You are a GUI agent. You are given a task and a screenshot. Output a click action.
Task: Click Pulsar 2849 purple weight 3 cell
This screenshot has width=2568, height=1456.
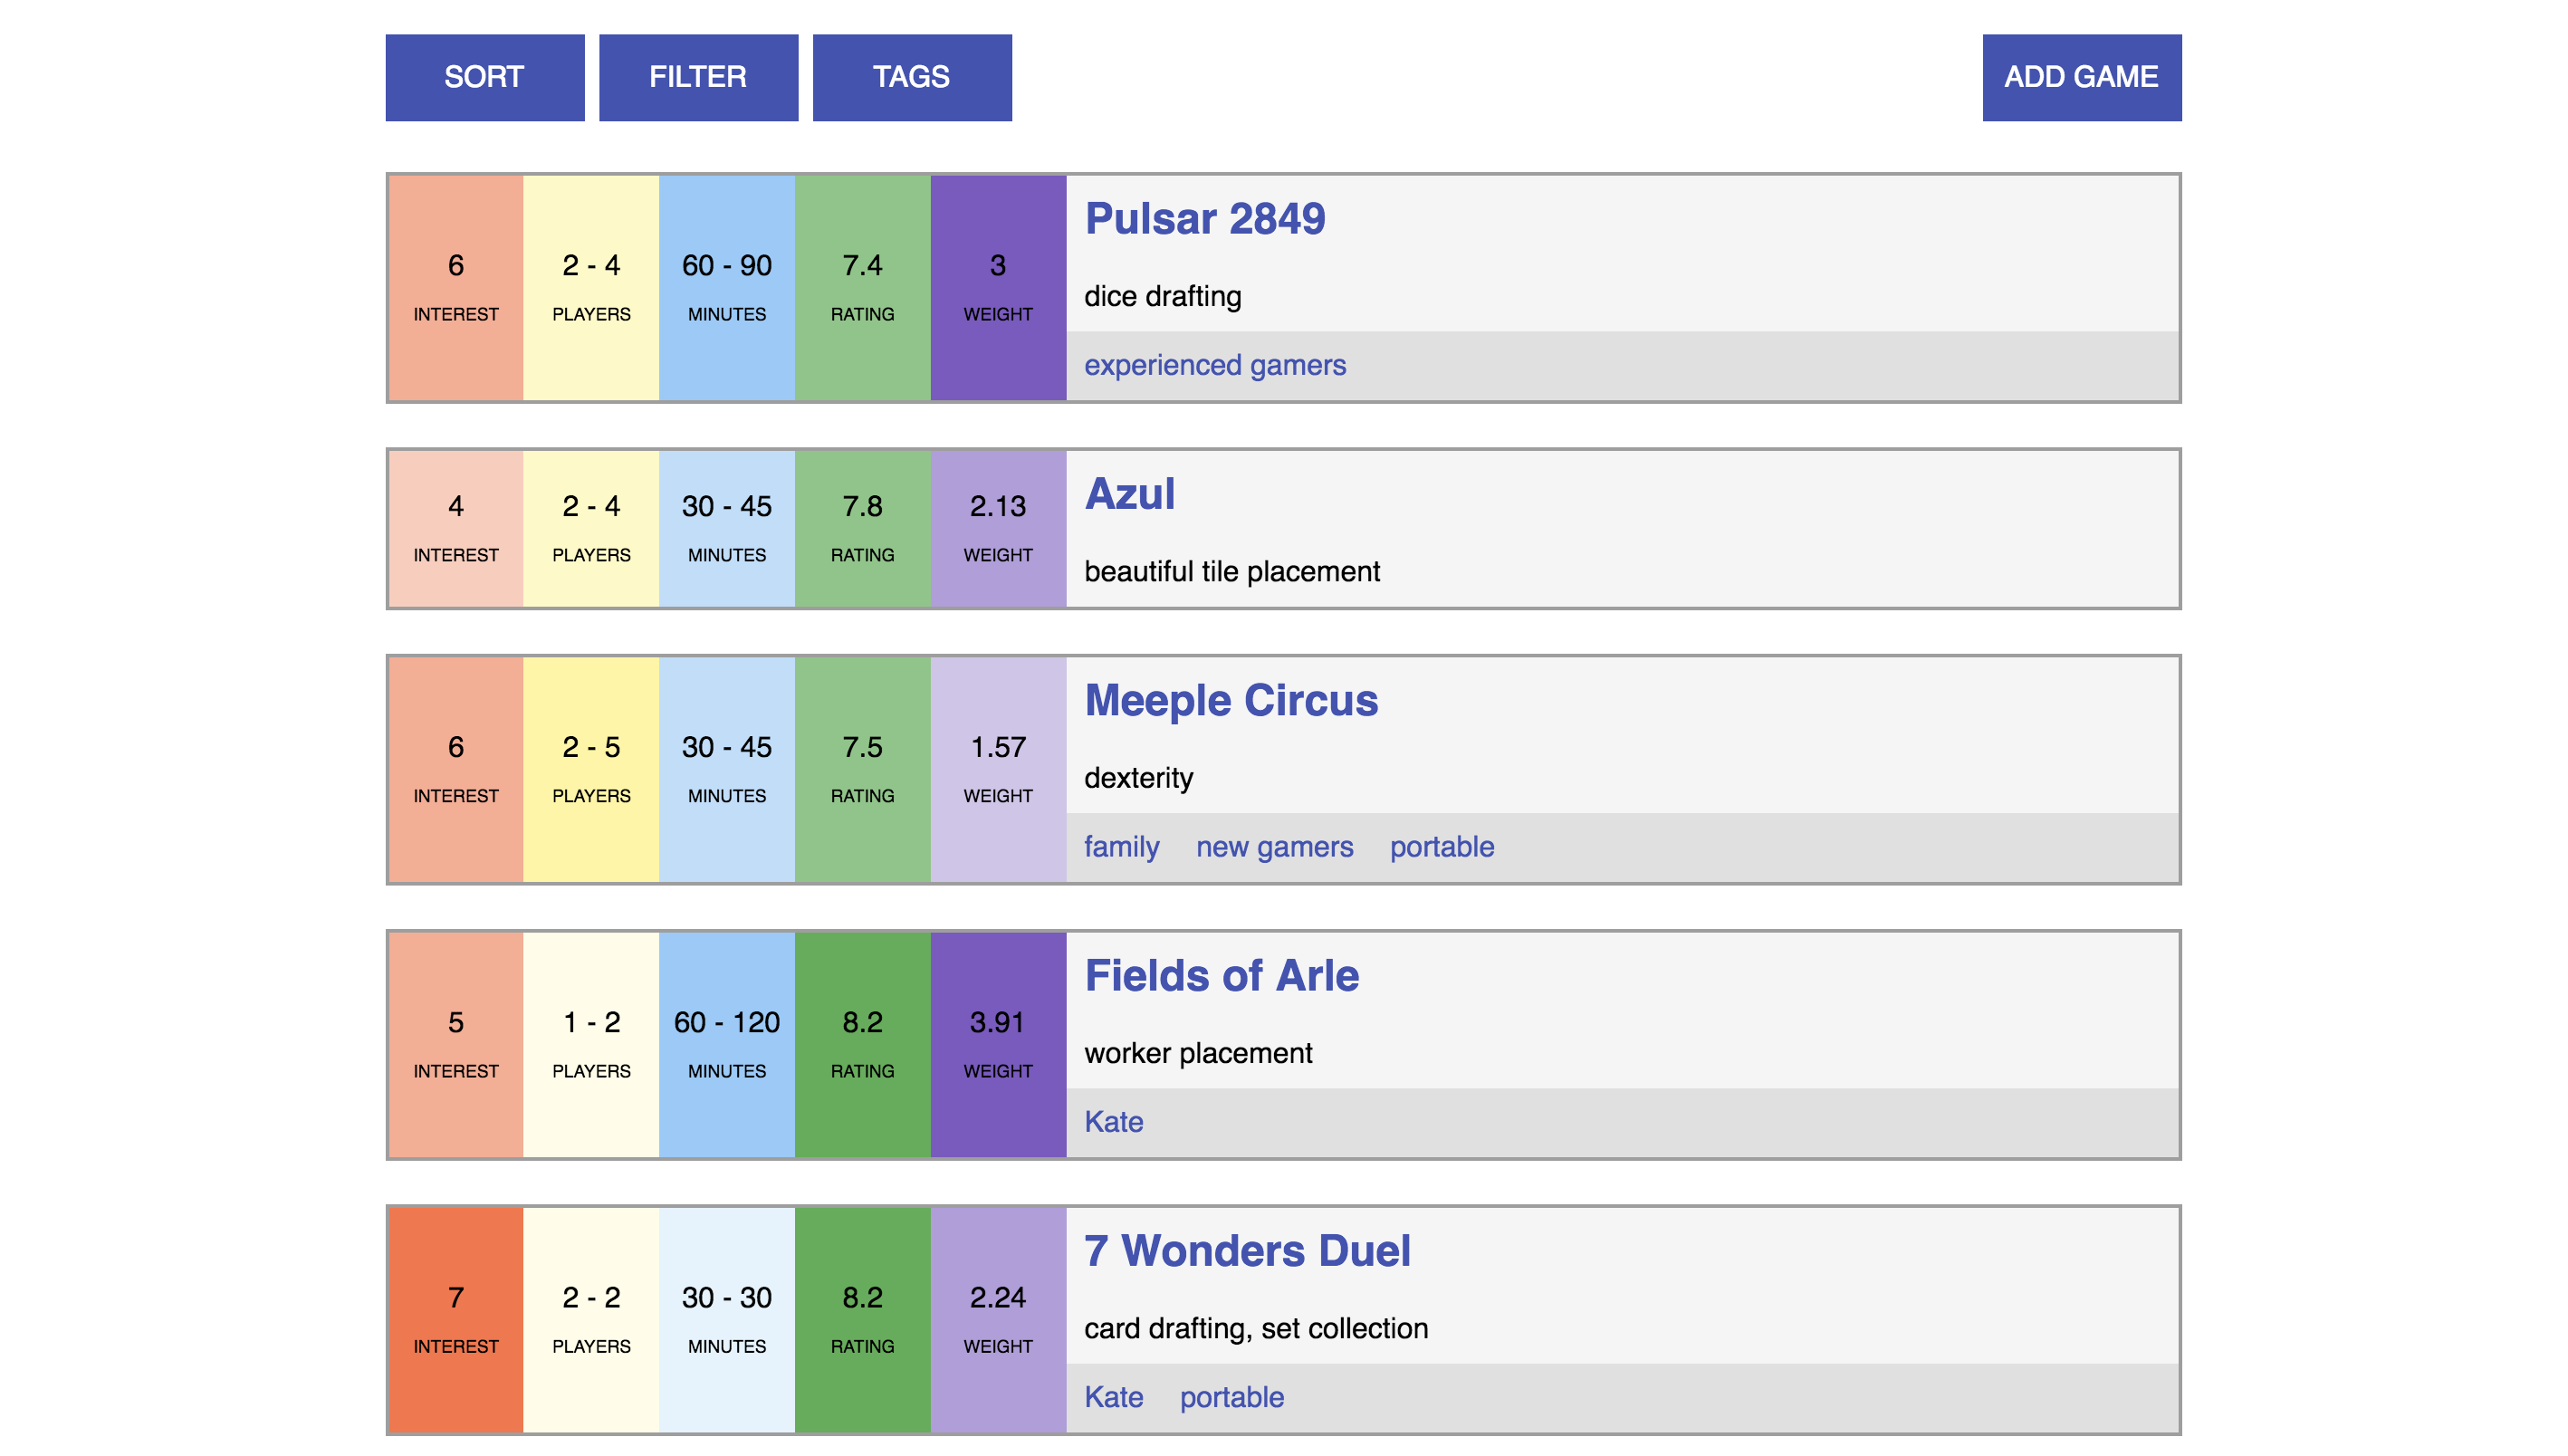pyautogui.click(x=998, y=288)
